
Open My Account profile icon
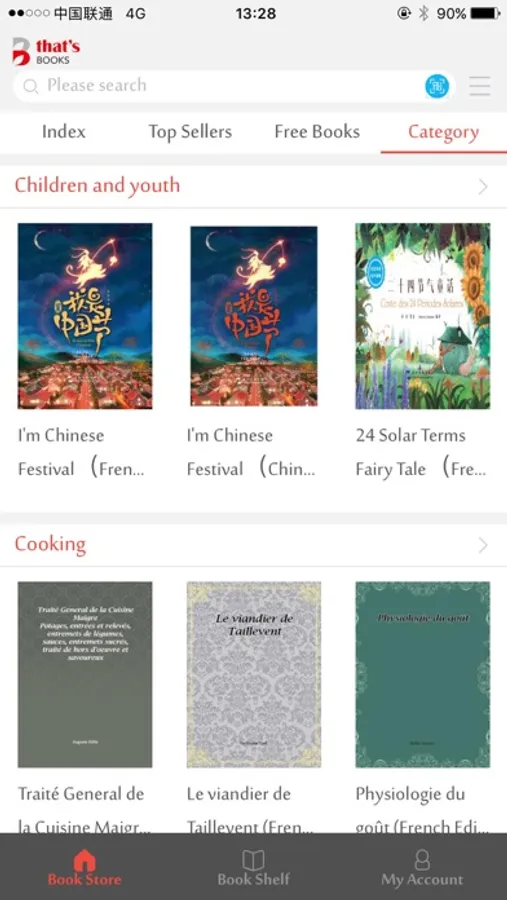coord(422,860)
